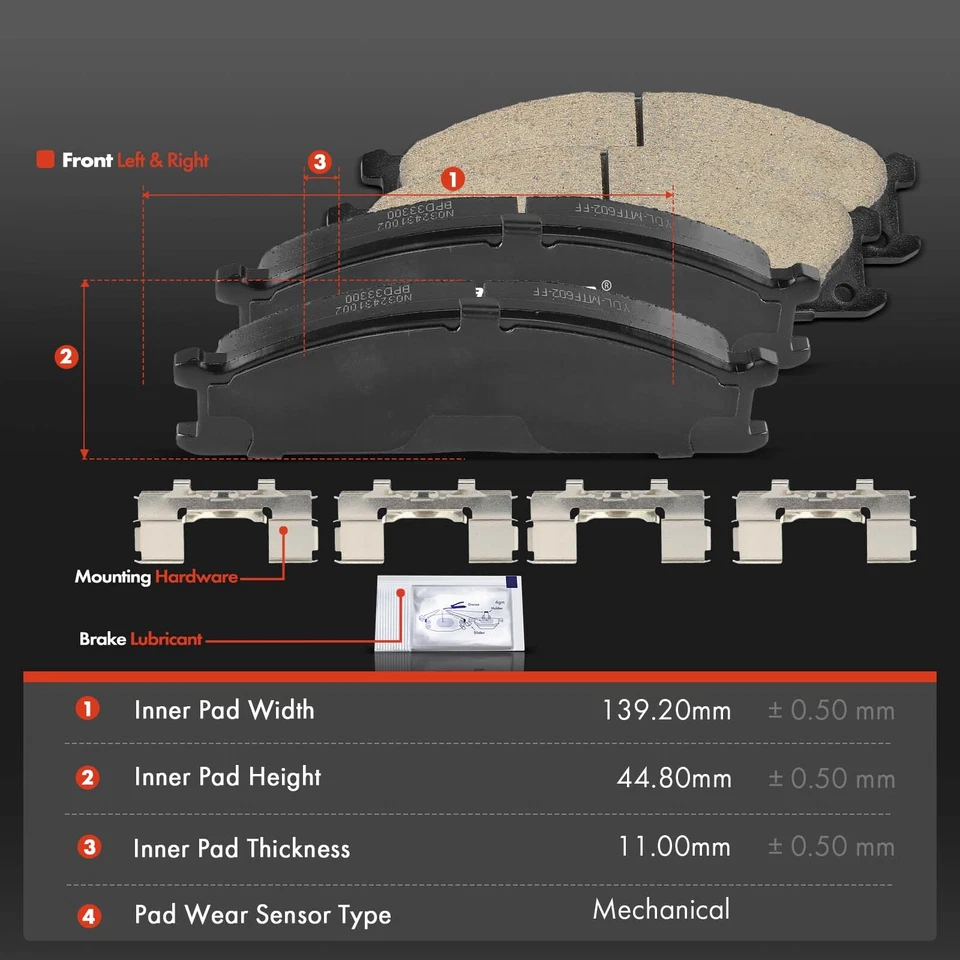Select the circled 1 in Inner Pad Width row

[x=88, y=708]
